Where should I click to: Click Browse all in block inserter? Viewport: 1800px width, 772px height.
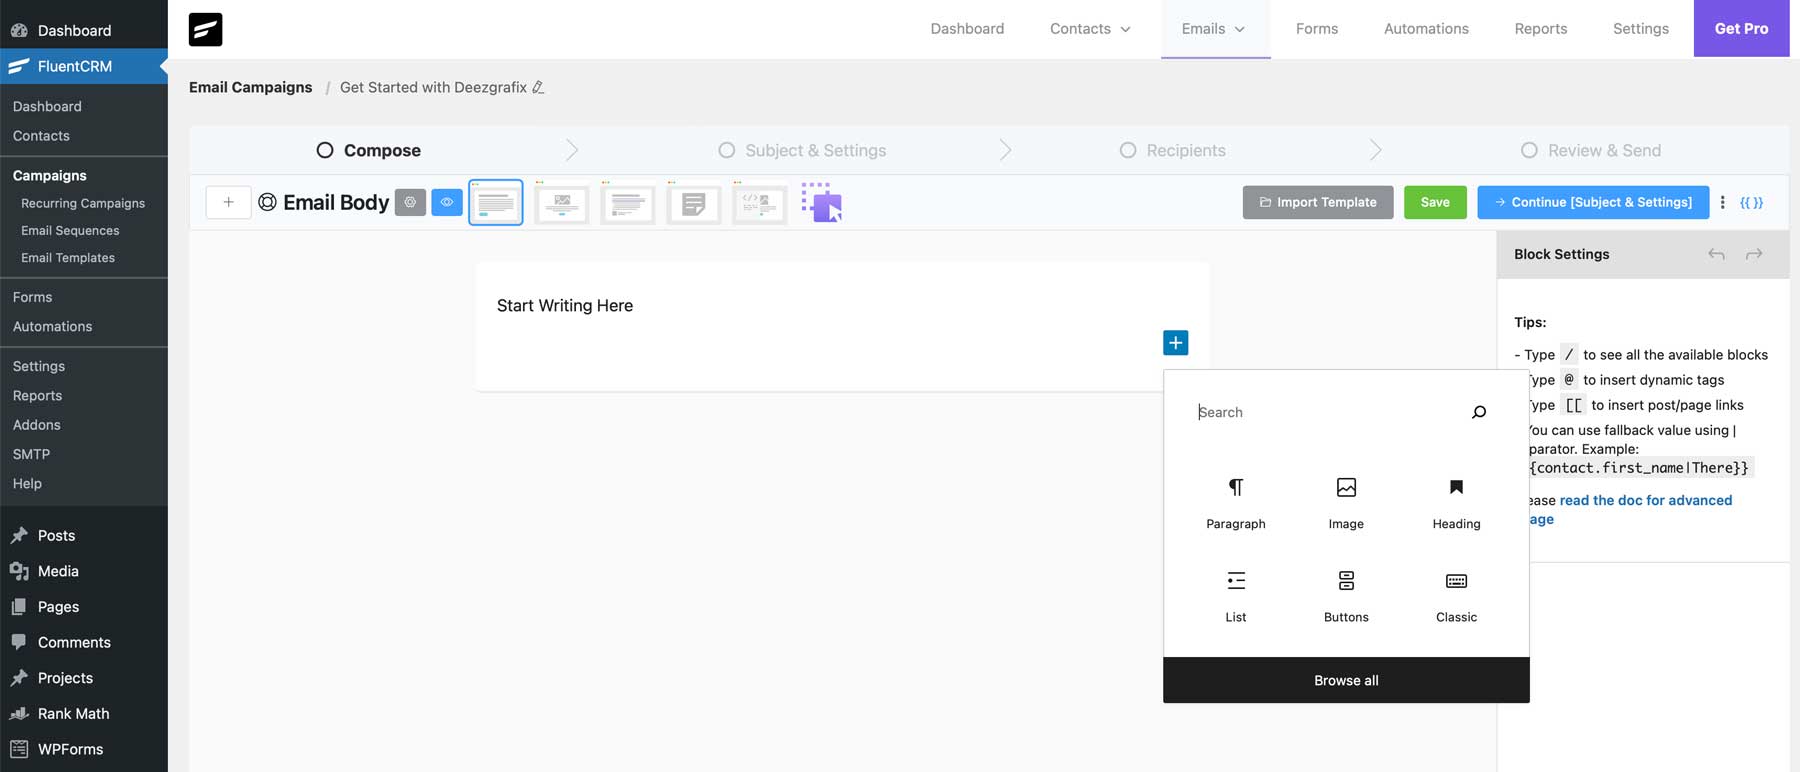pyautogui.click(x=1346, y=680)
